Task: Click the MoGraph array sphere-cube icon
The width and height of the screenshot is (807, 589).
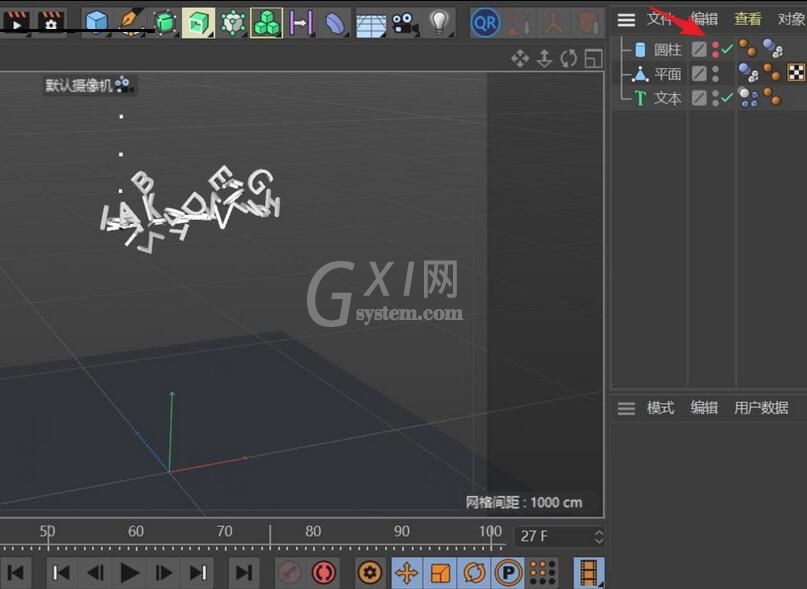Action: (233, 23)
